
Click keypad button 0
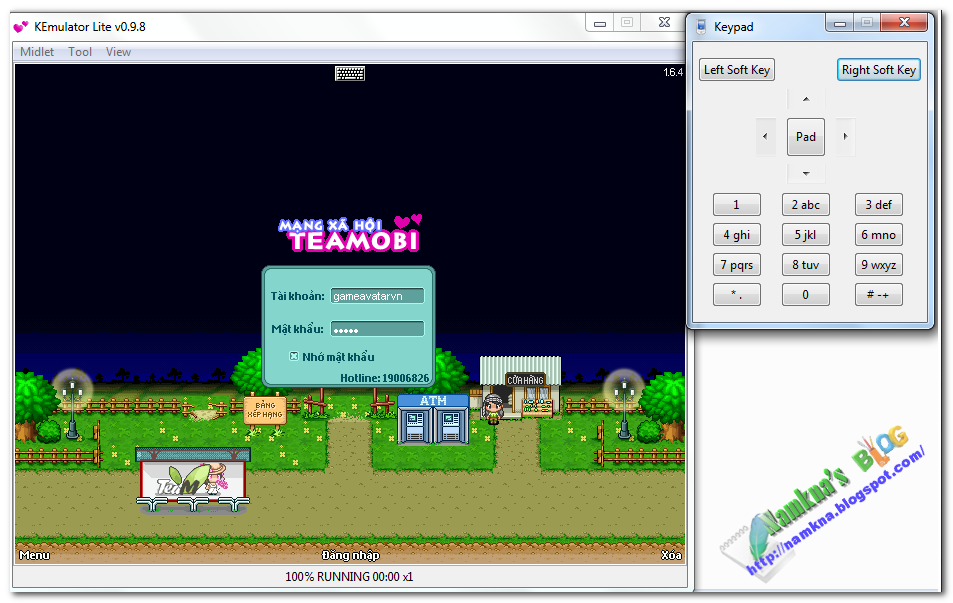[x=806, y=295]
